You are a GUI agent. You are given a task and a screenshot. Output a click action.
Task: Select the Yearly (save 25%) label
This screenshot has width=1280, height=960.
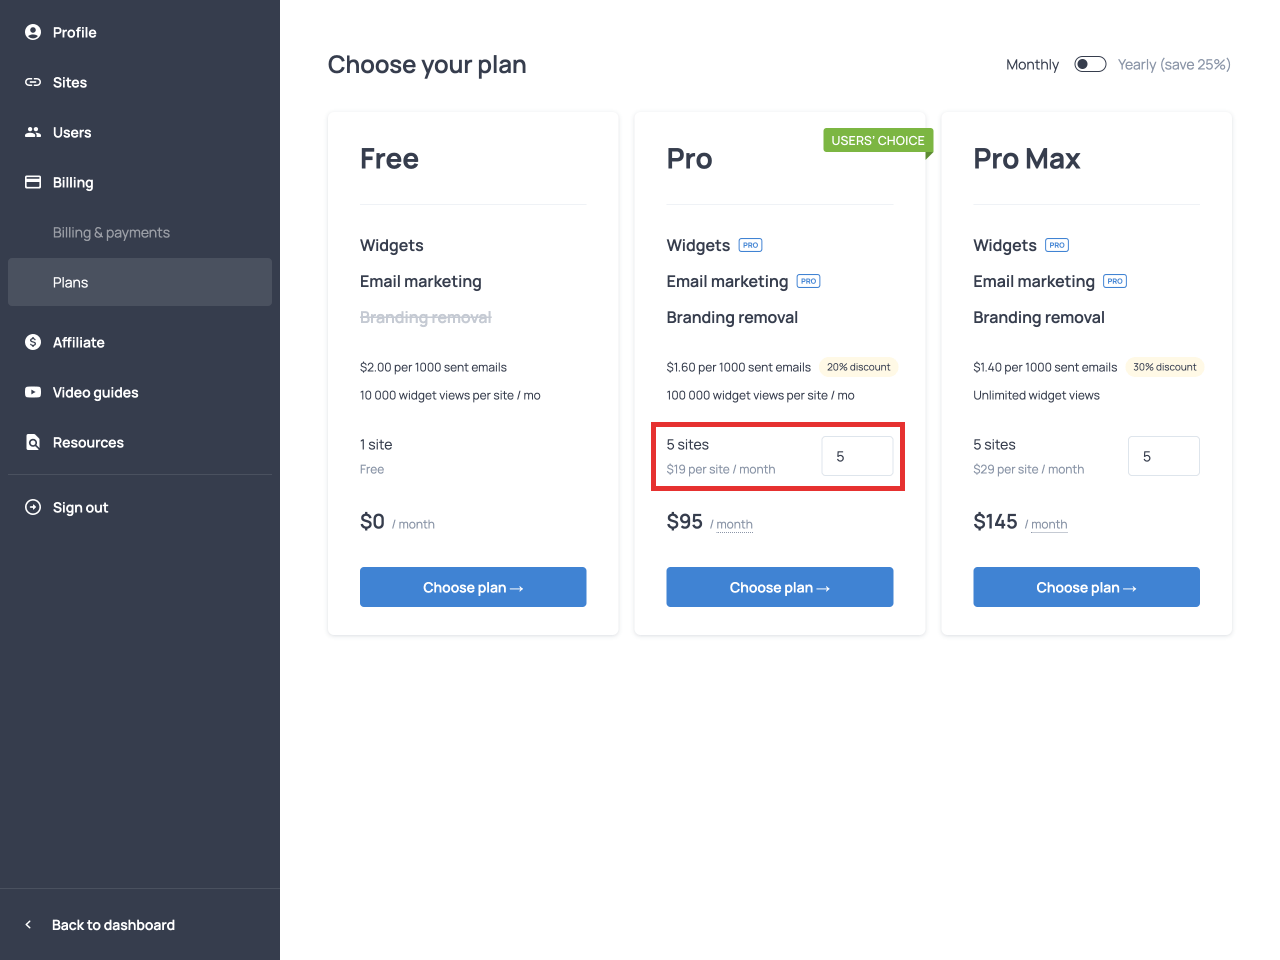pos(1174,65)
